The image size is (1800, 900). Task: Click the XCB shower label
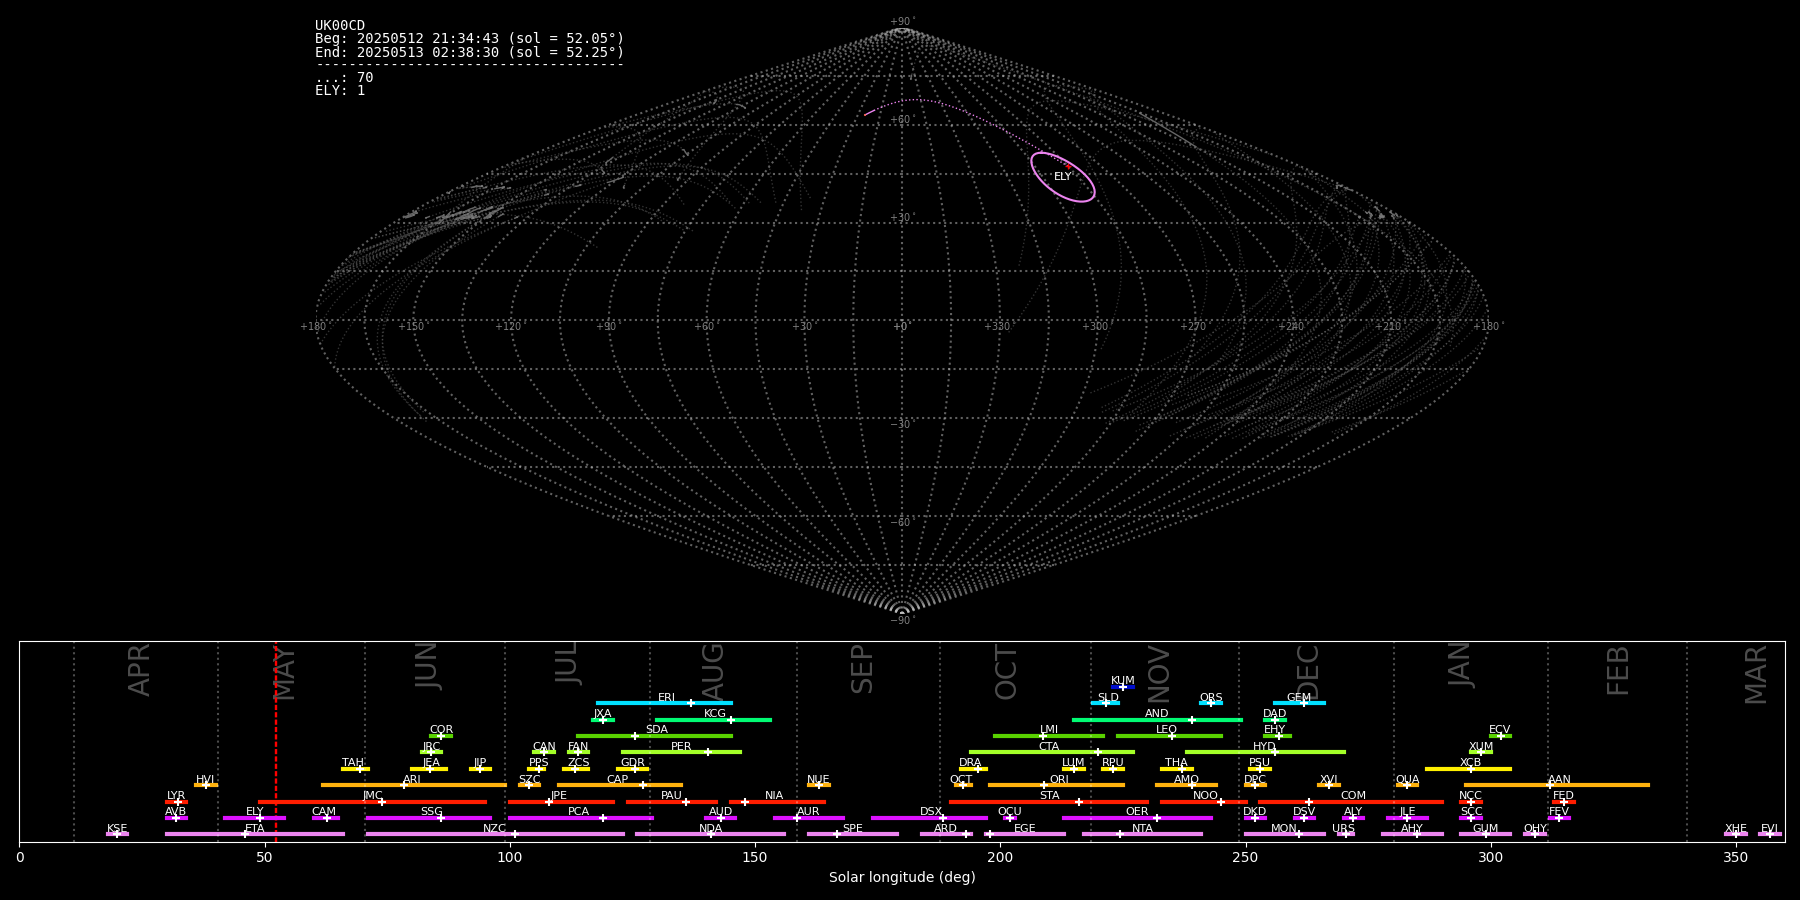[1471, 763]
